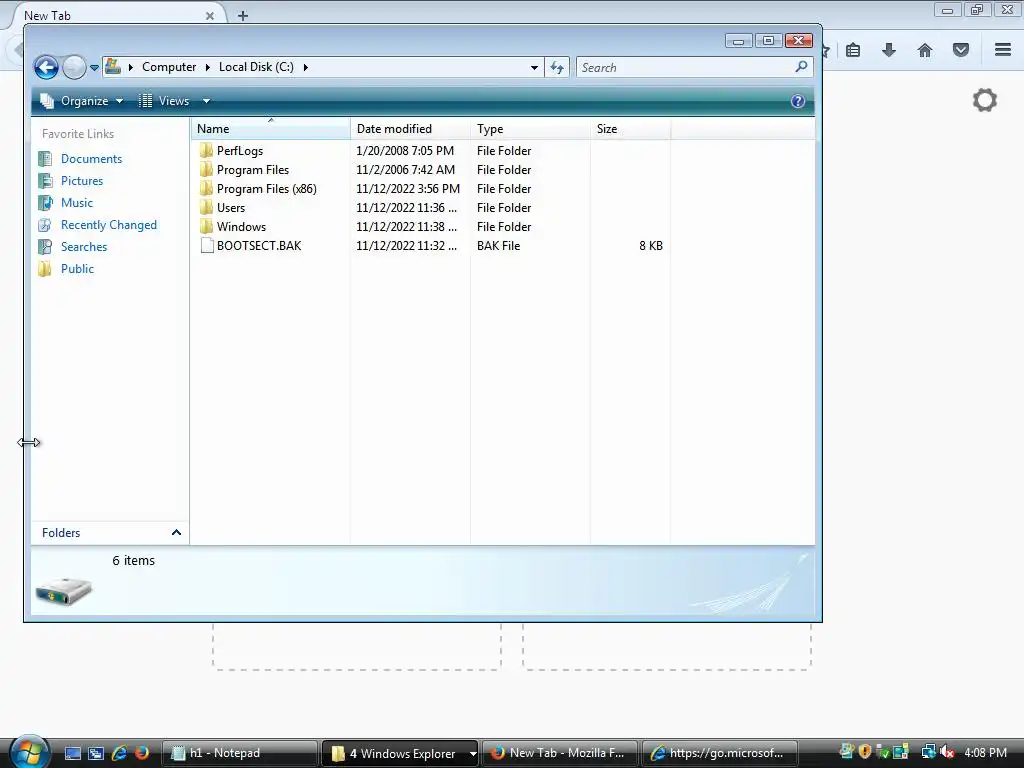This screenshot has height=768, width=1024.
Task: Select the Program Files (x86) folder
Action: [x=266, y=189]
